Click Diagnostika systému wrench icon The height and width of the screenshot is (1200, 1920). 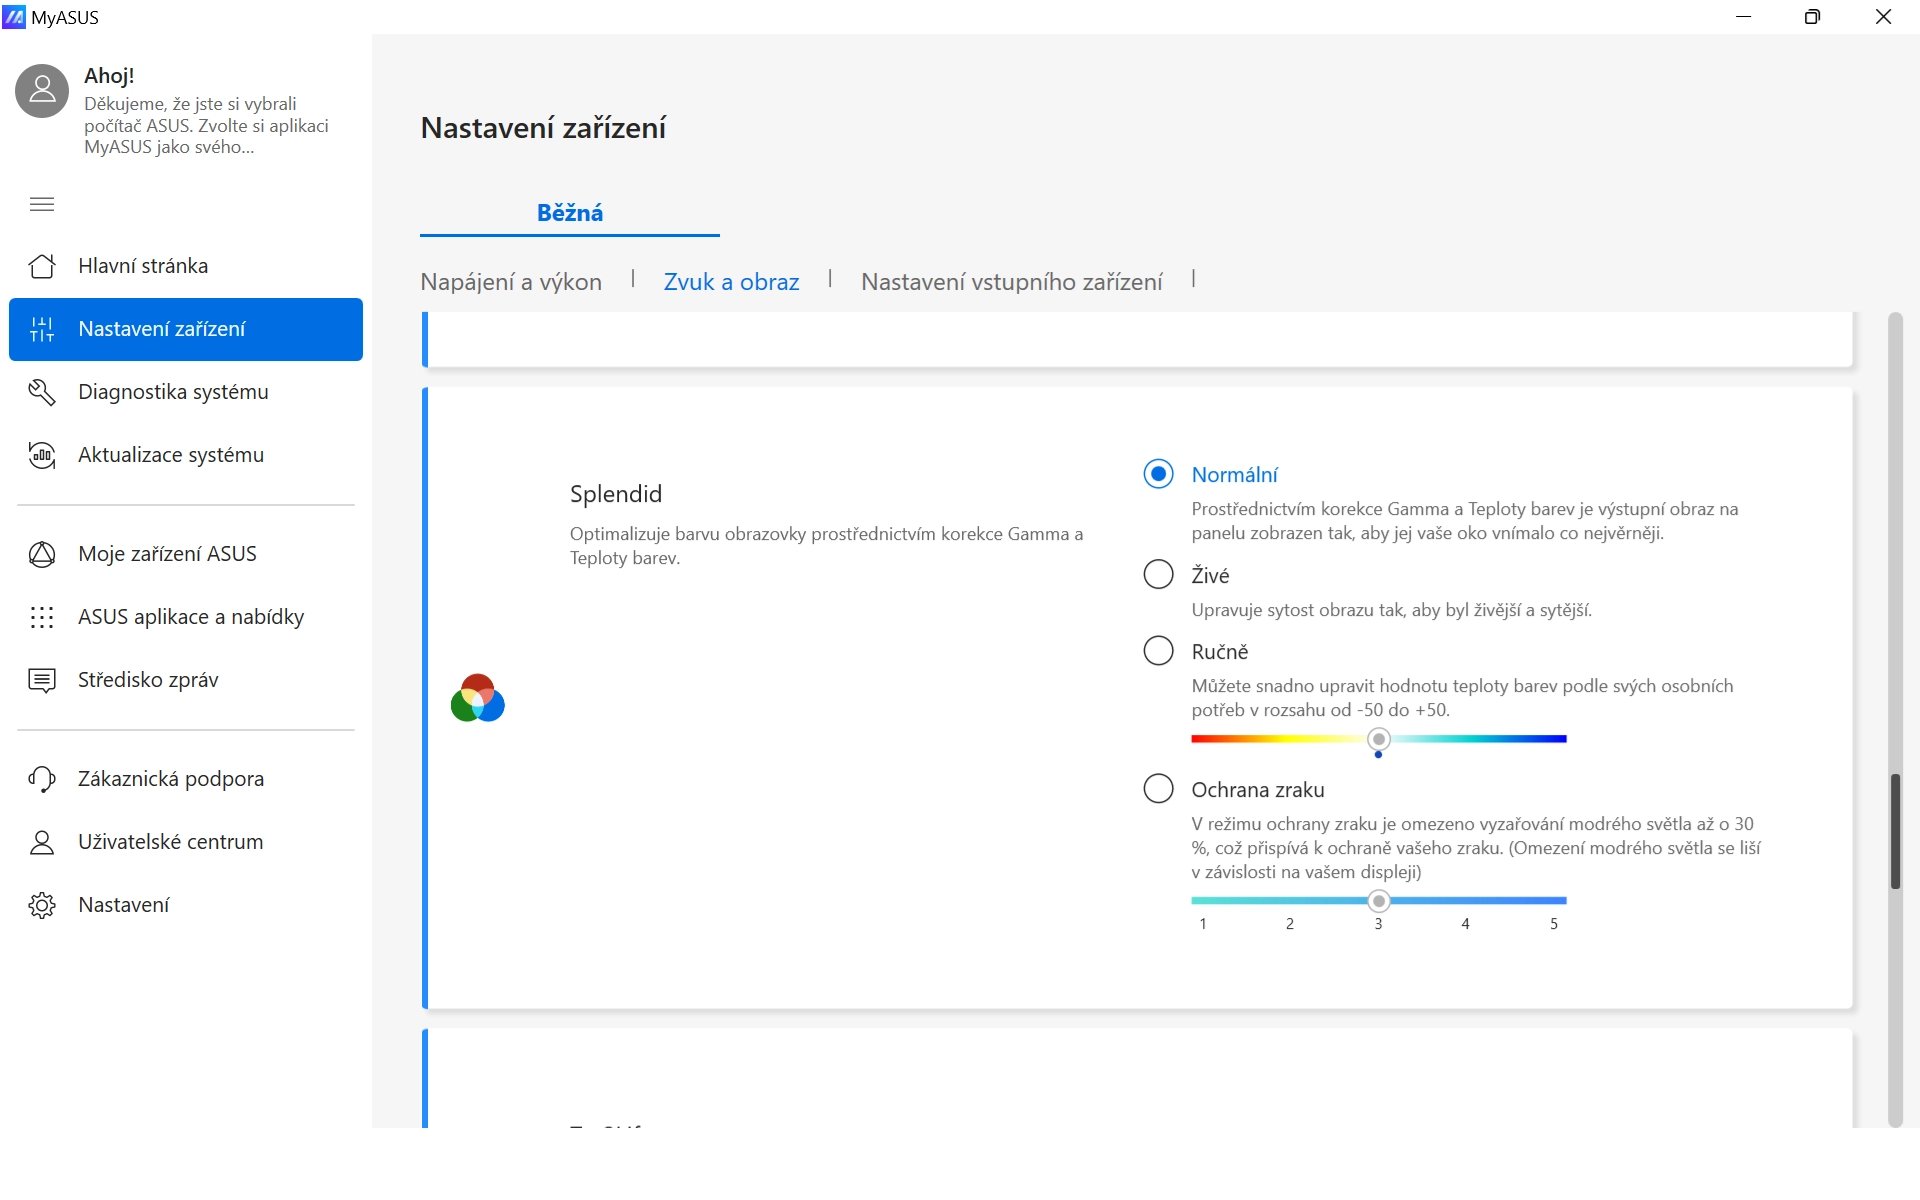(42, 392)
